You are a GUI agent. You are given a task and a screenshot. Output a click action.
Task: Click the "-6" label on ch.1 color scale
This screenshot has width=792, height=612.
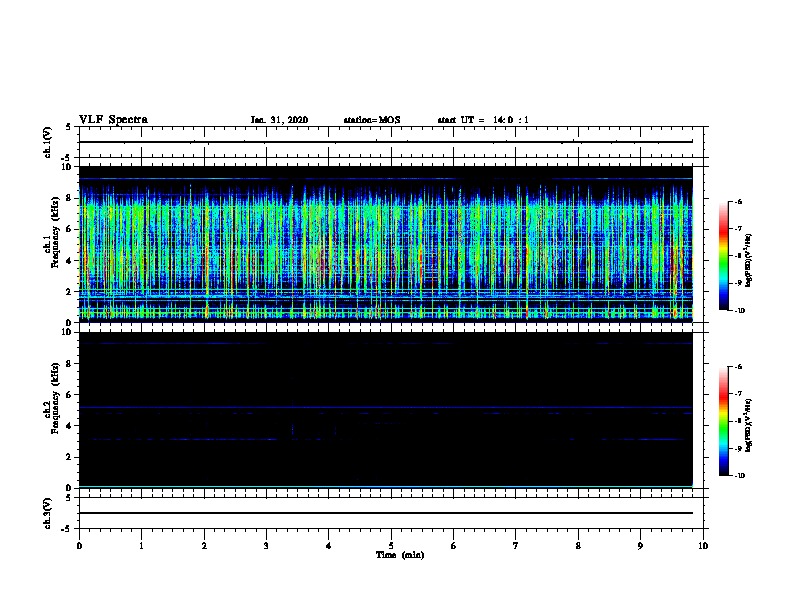pos(738,201)
